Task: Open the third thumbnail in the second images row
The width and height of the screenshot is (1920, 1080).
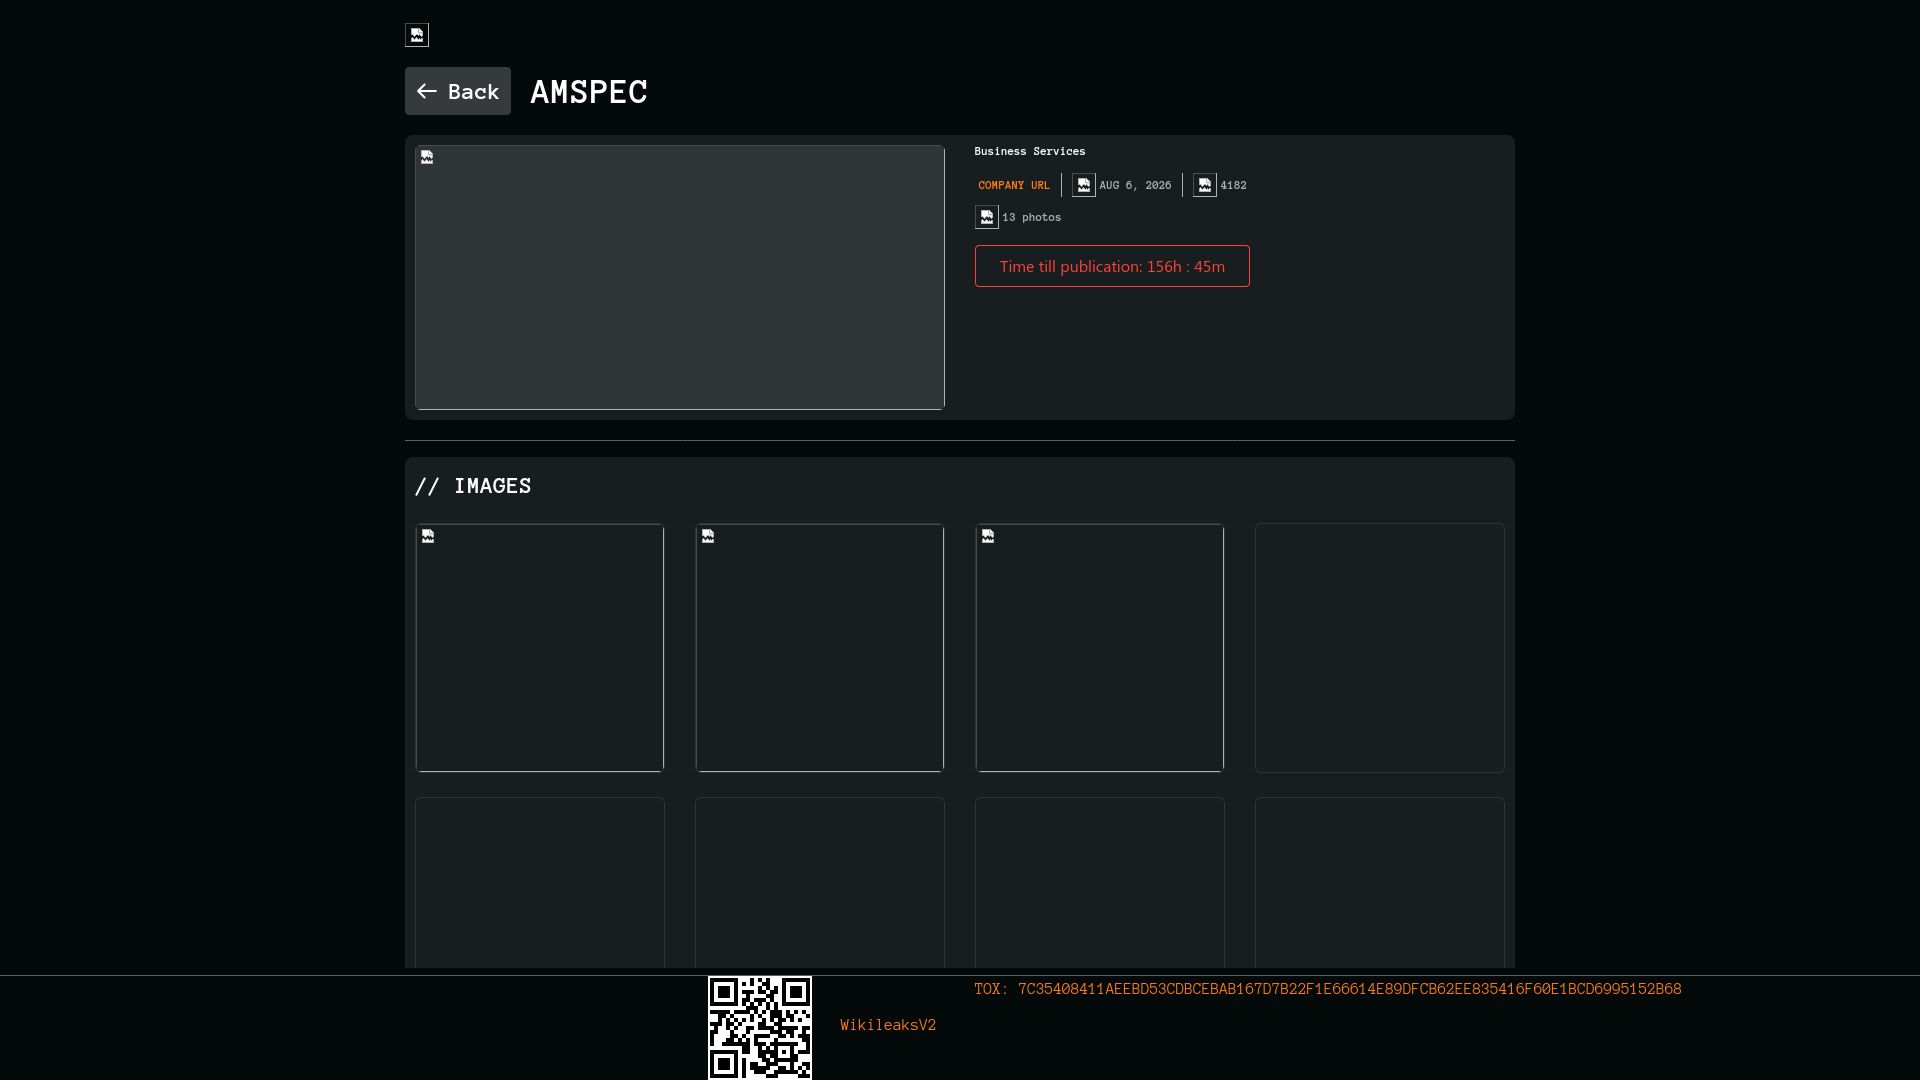Action: tap(1100, 882)
